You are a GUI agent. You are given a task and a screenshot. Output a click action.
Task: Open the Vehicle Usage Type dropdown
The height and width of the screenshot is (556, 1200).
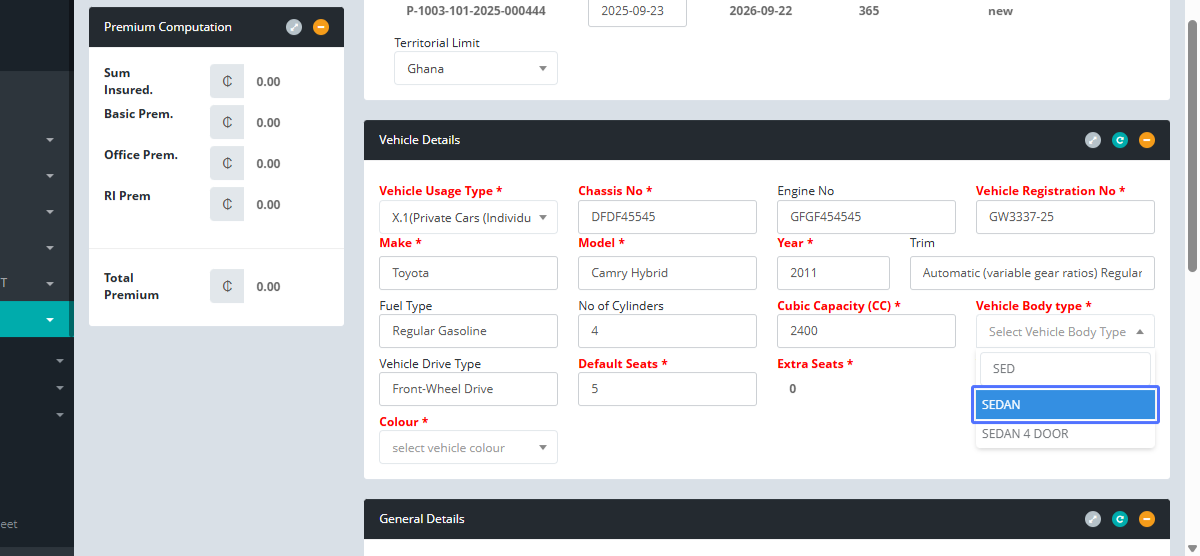point(468,217)
